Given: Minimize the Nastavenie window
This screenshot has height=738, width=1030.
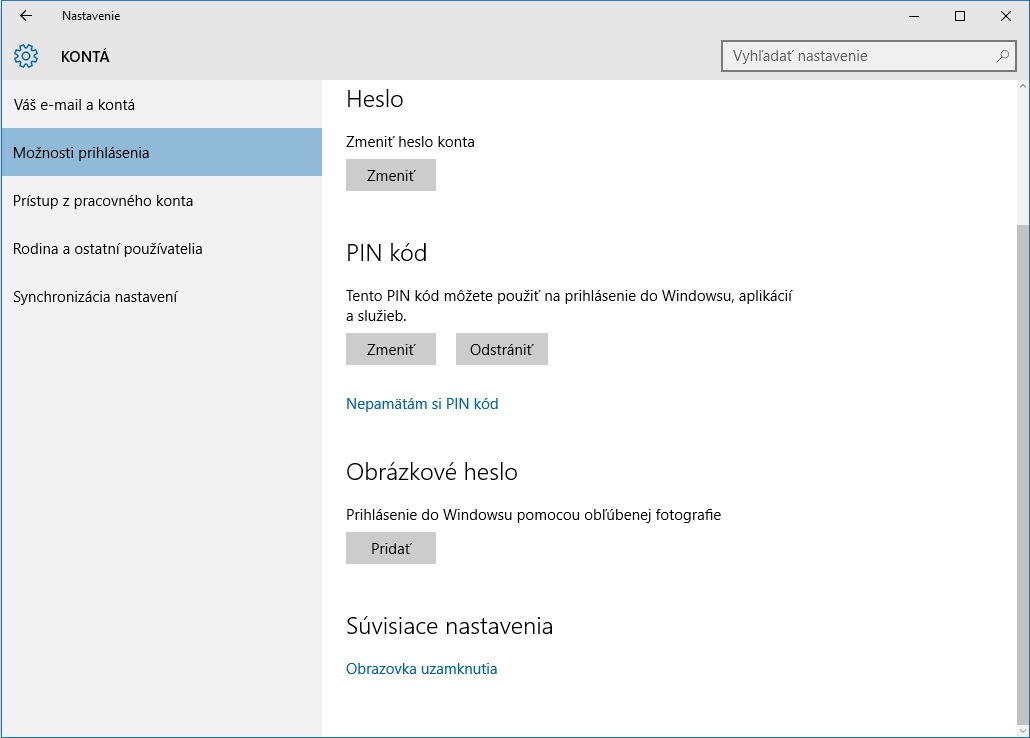Looking at the screenshot, I should [914, 16].
